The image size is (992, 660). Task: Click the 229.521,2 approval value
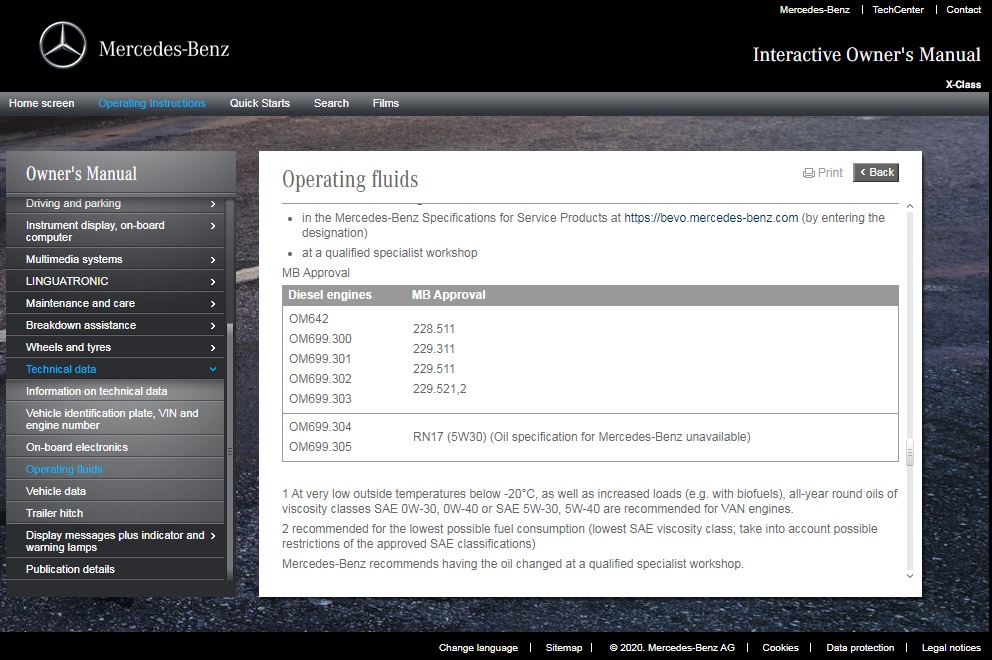pyautogui.click(x=440, y=389)
